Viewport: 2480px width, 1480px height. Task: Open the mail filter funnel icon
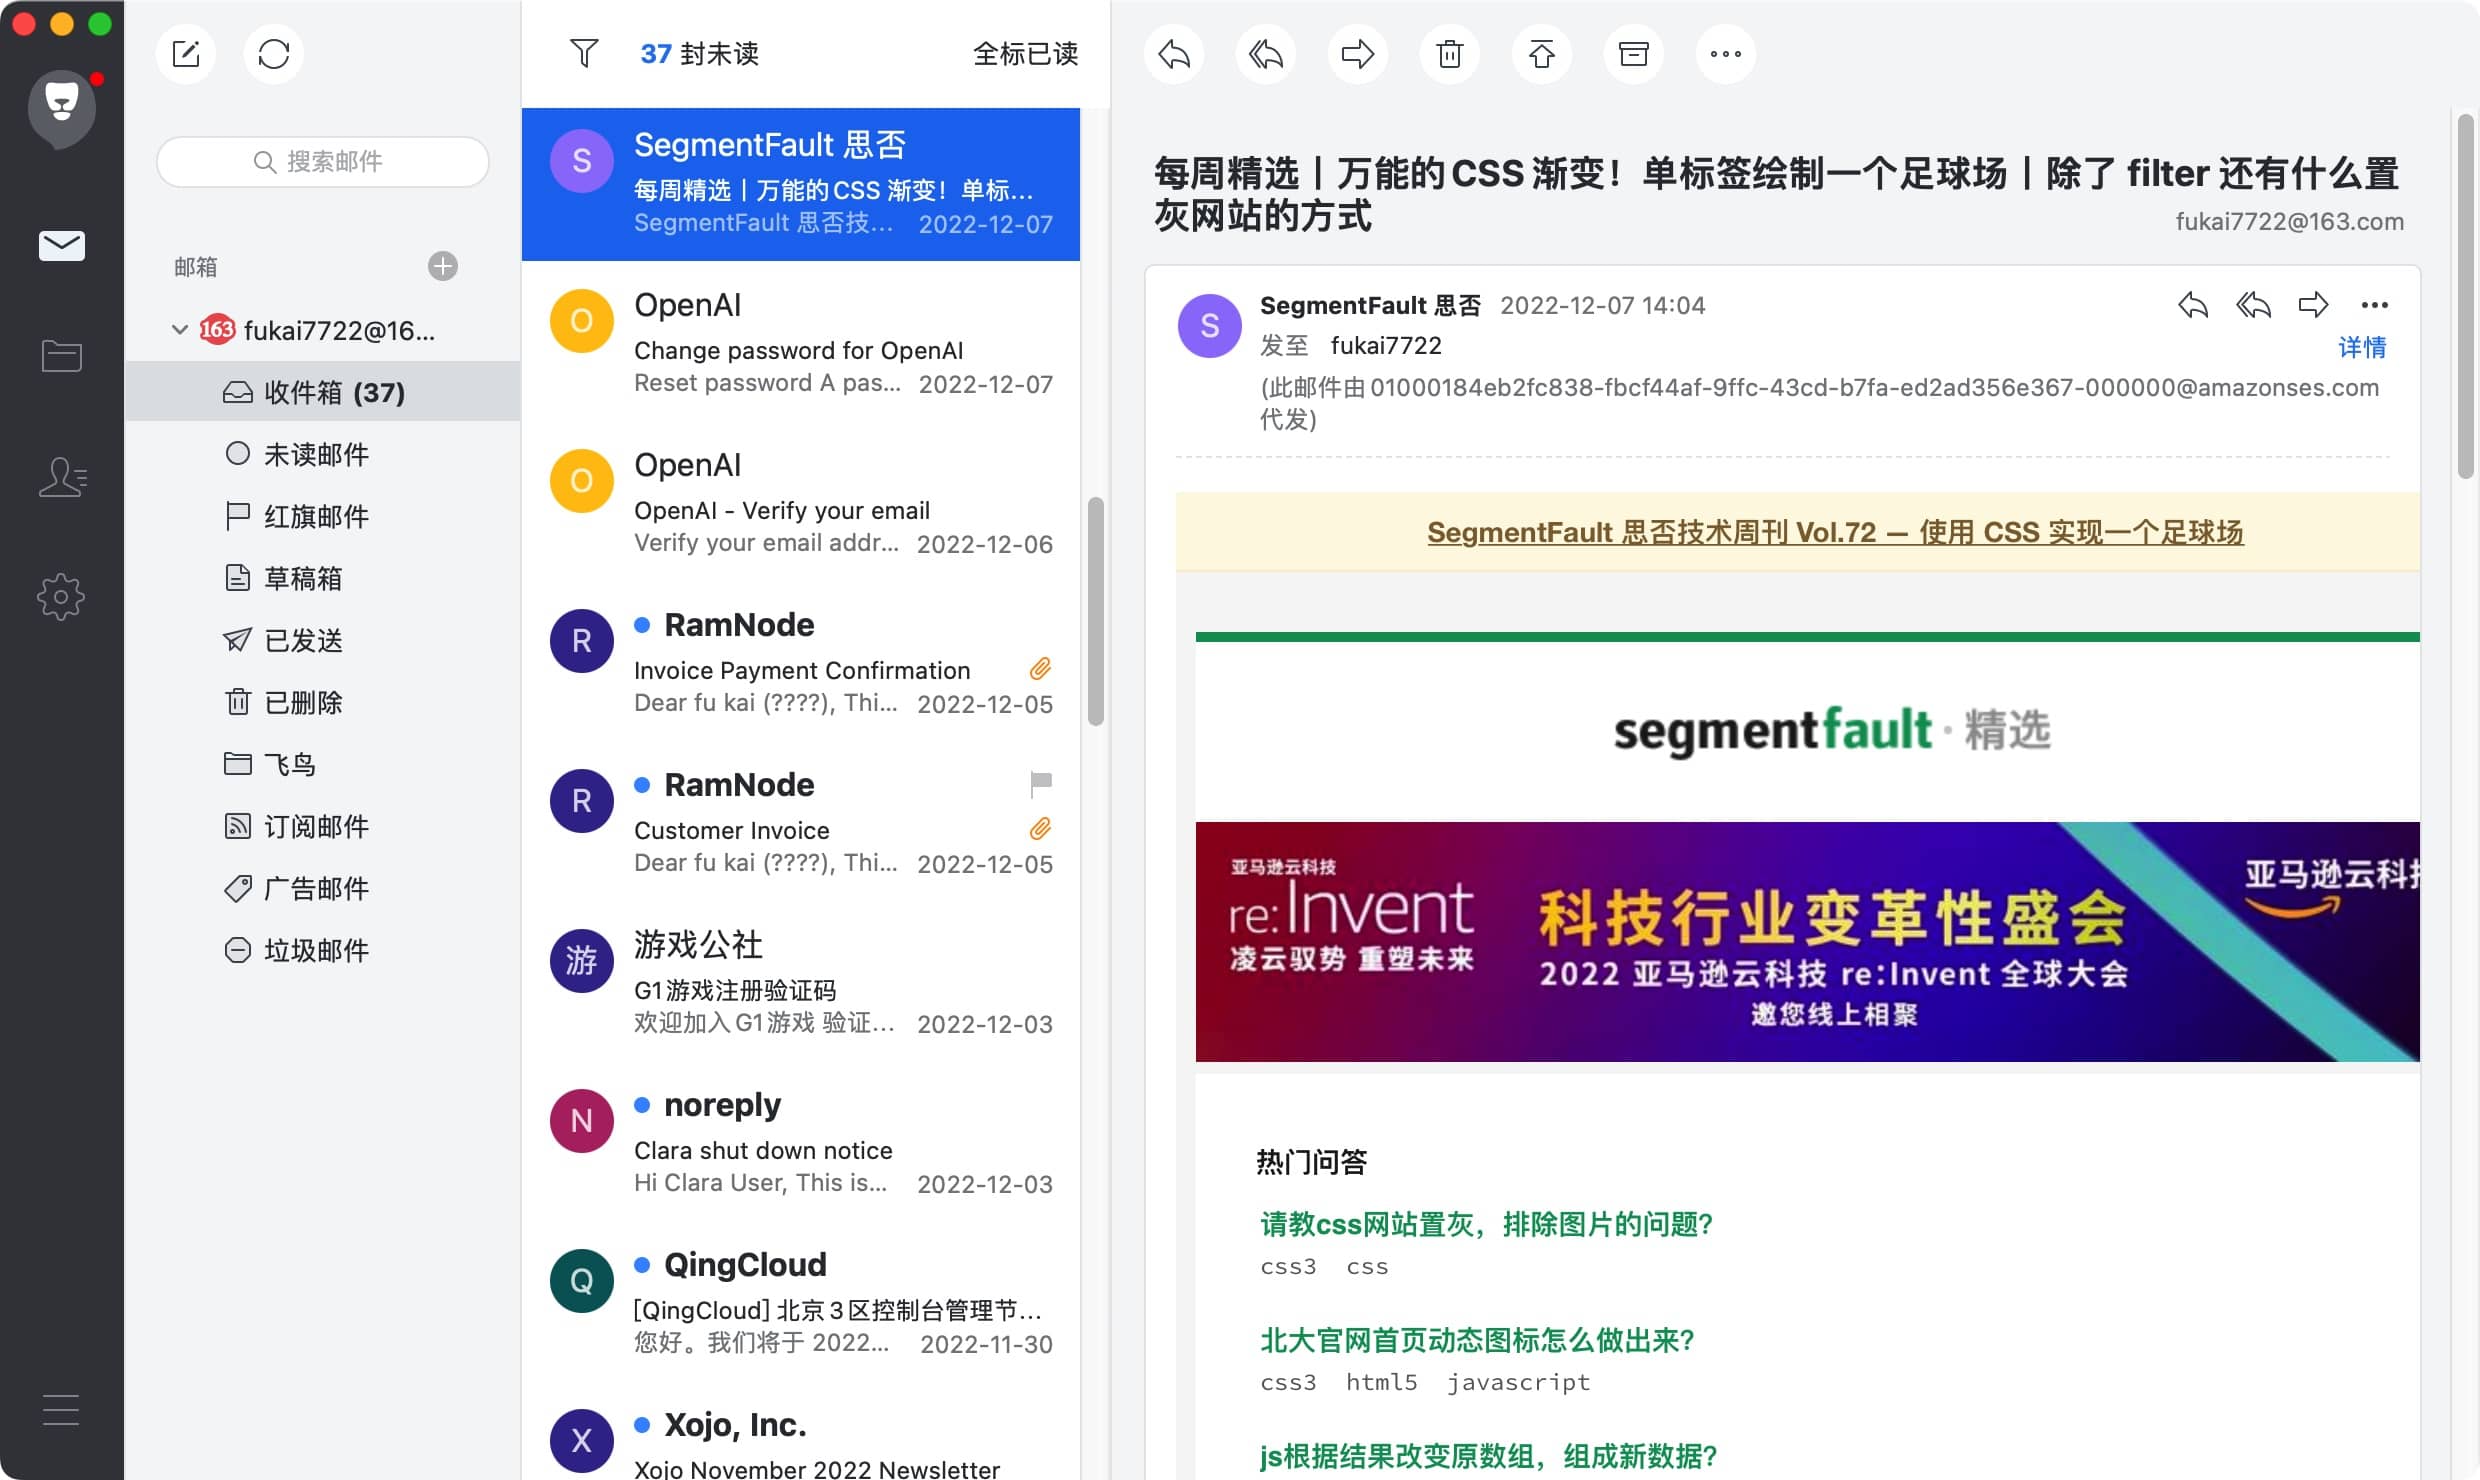coord(583,53)
